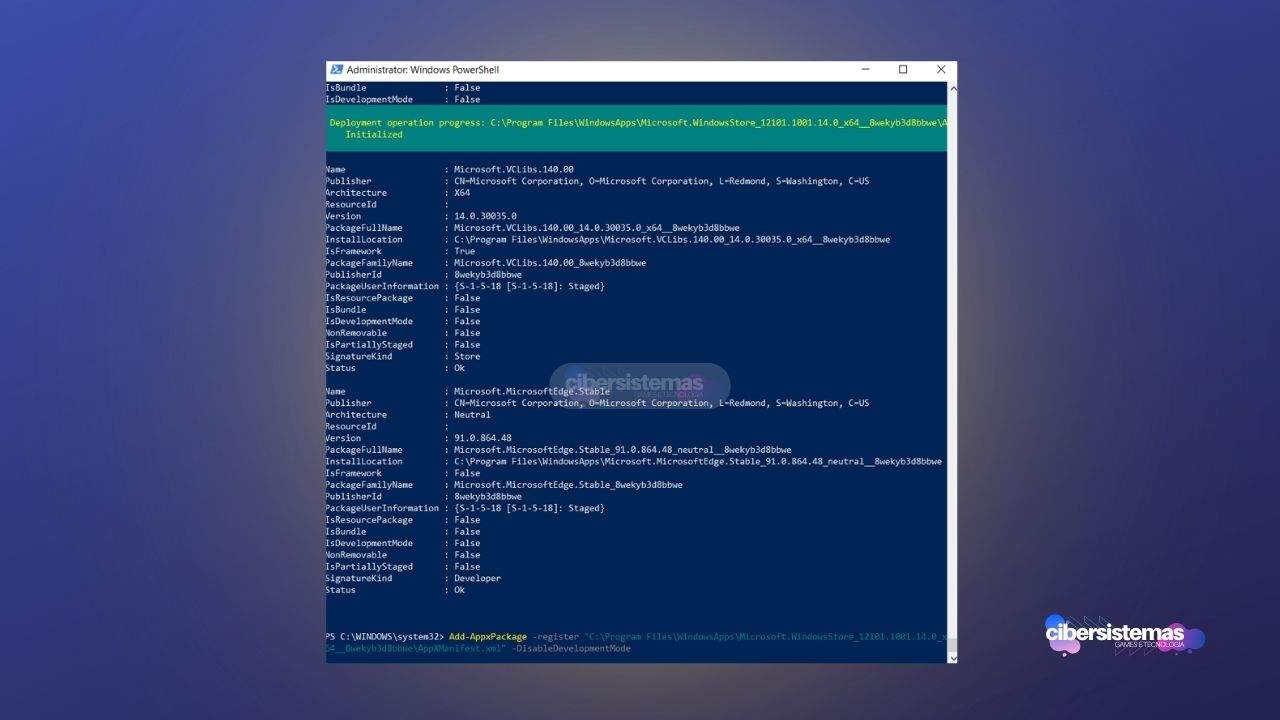Click the 'Deployment operation progress' message line
The height and width of the screenshot is (720, 1280).
click(638, 122)
